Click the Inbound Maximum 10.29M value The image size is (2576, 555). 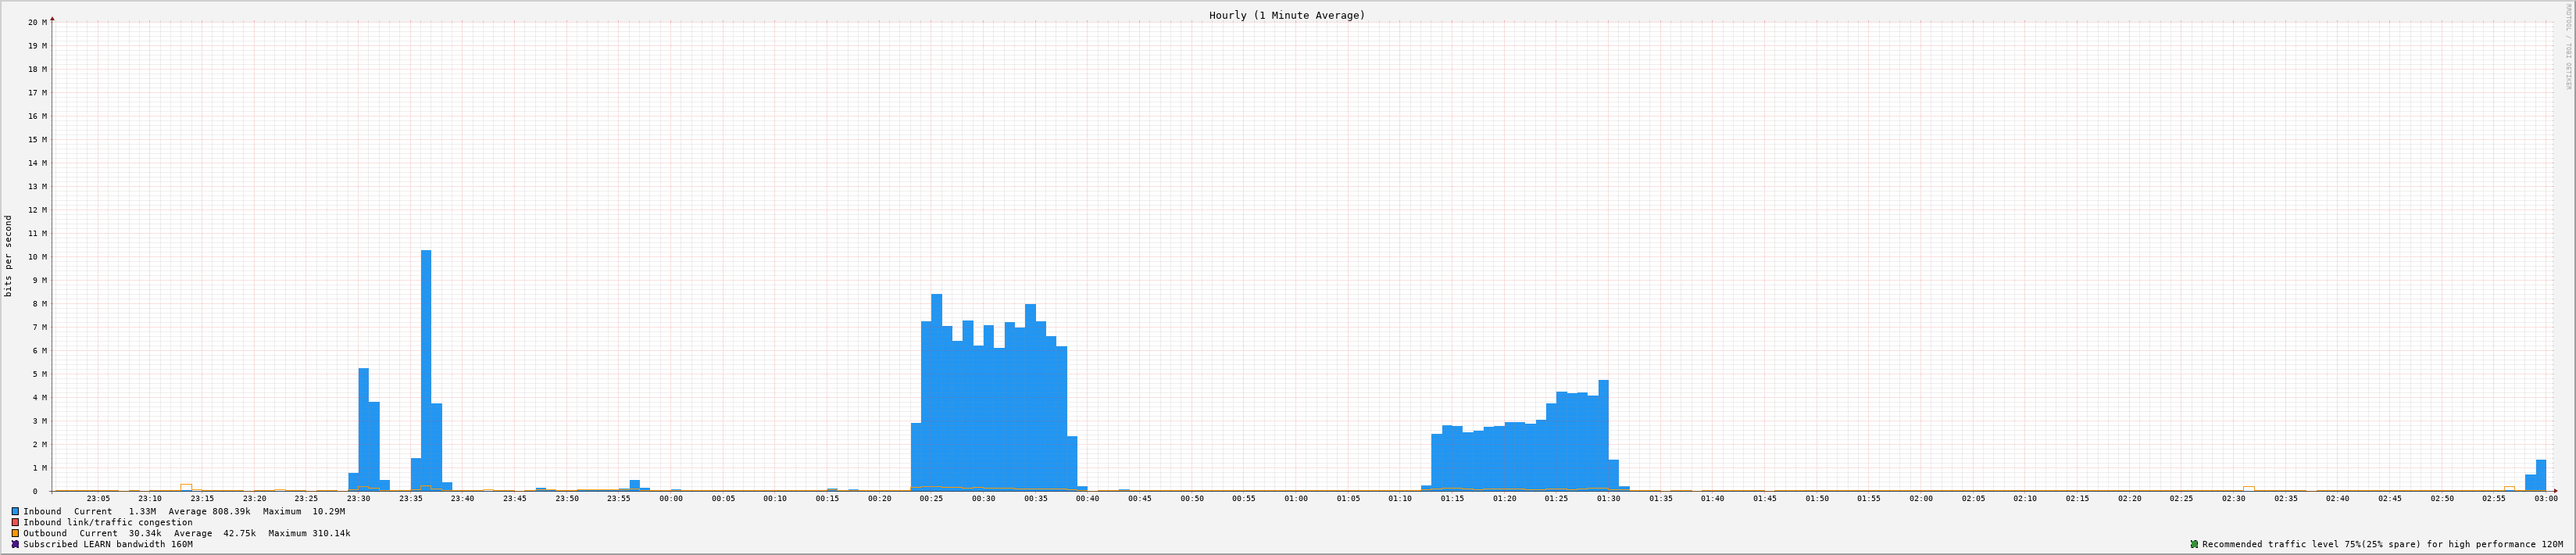click(328, 511)
